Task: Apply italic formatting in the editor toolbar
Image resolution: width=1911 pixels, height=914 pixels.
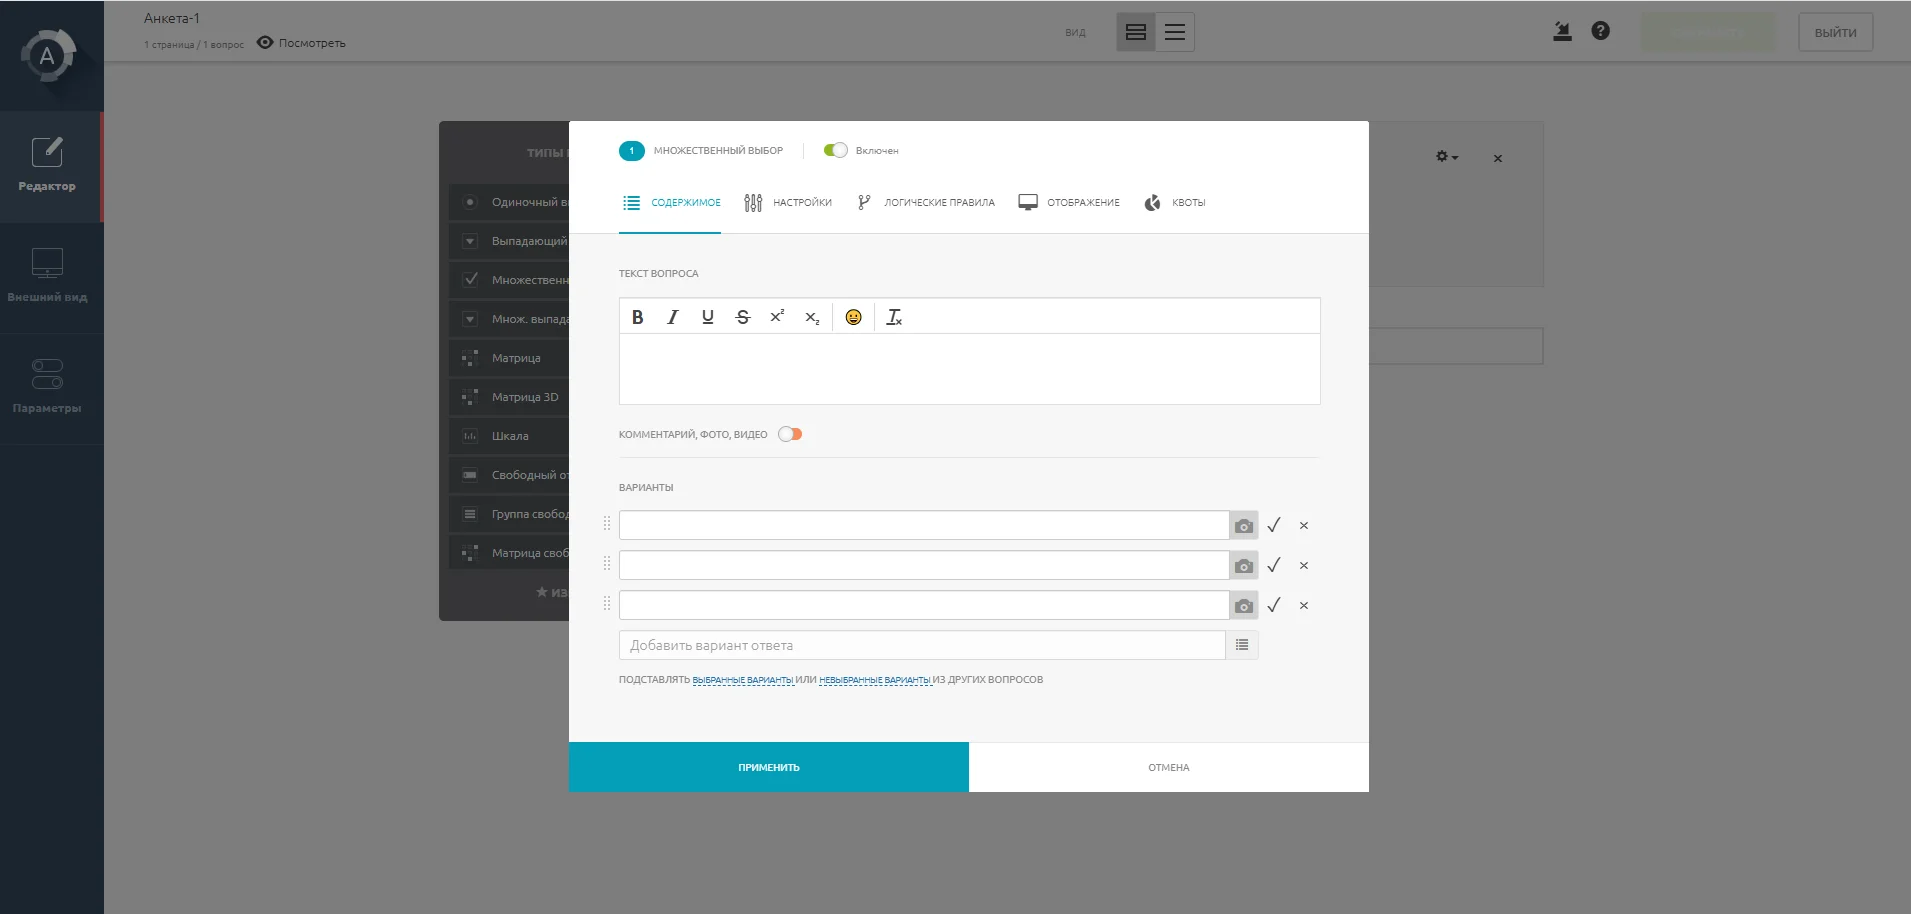Action: (673, 317)
